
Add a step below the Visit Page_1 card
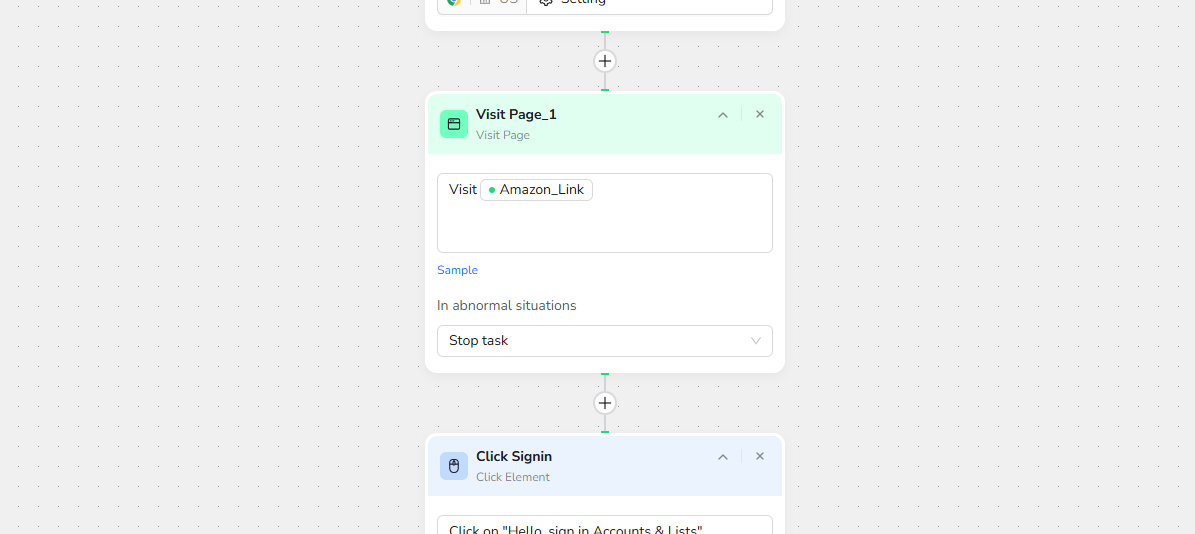tap(605, 403)
